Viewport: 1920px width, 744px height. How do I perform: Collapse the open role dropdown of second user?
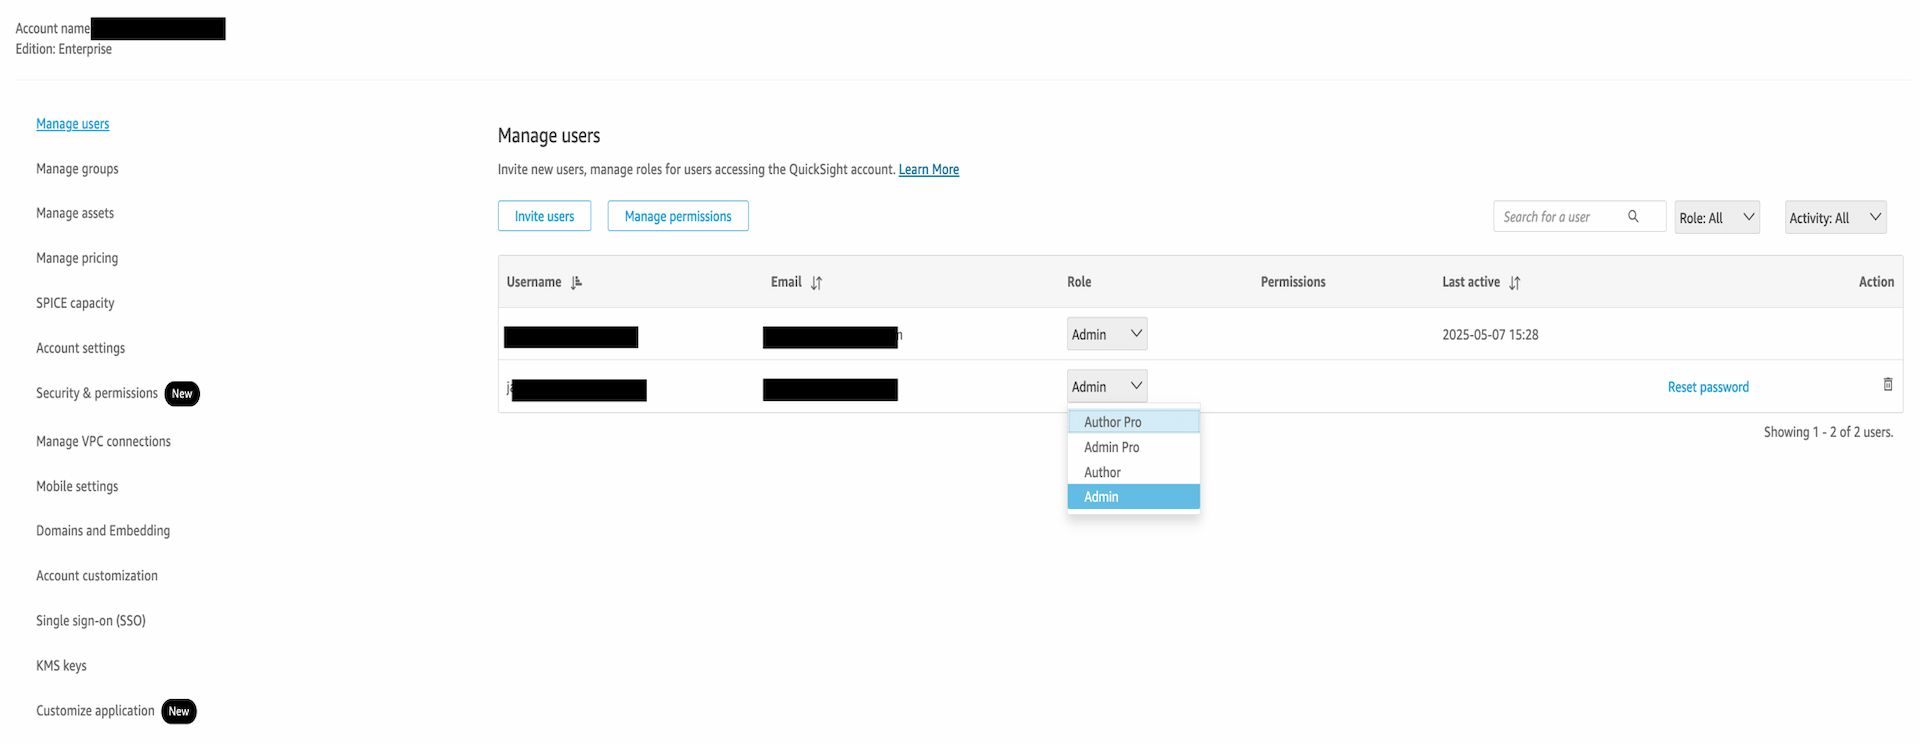(x=1107, y=386)
